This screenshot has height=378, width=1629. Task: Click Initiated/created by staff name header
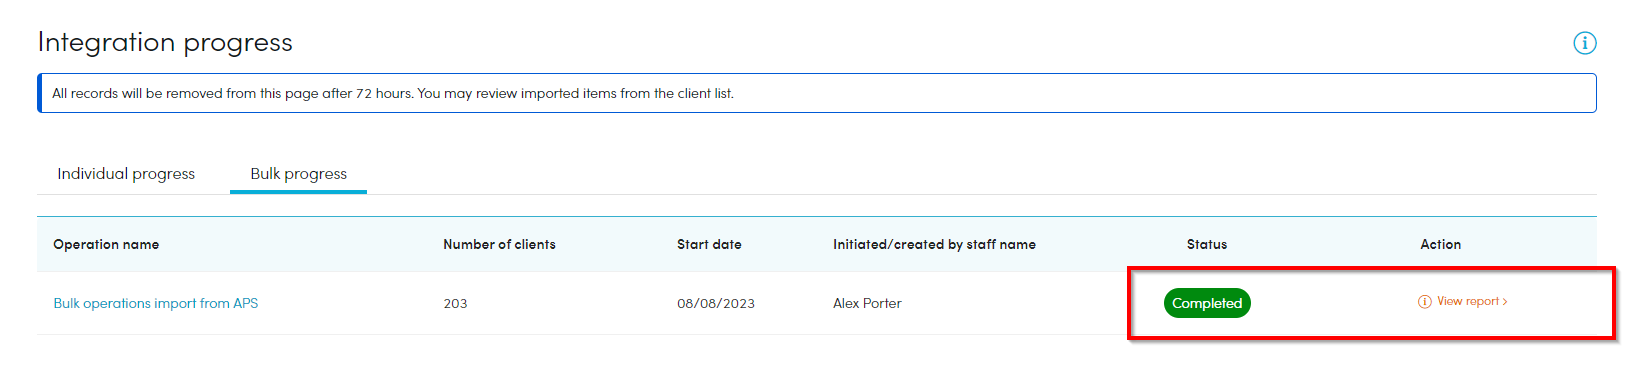[934, 244]
